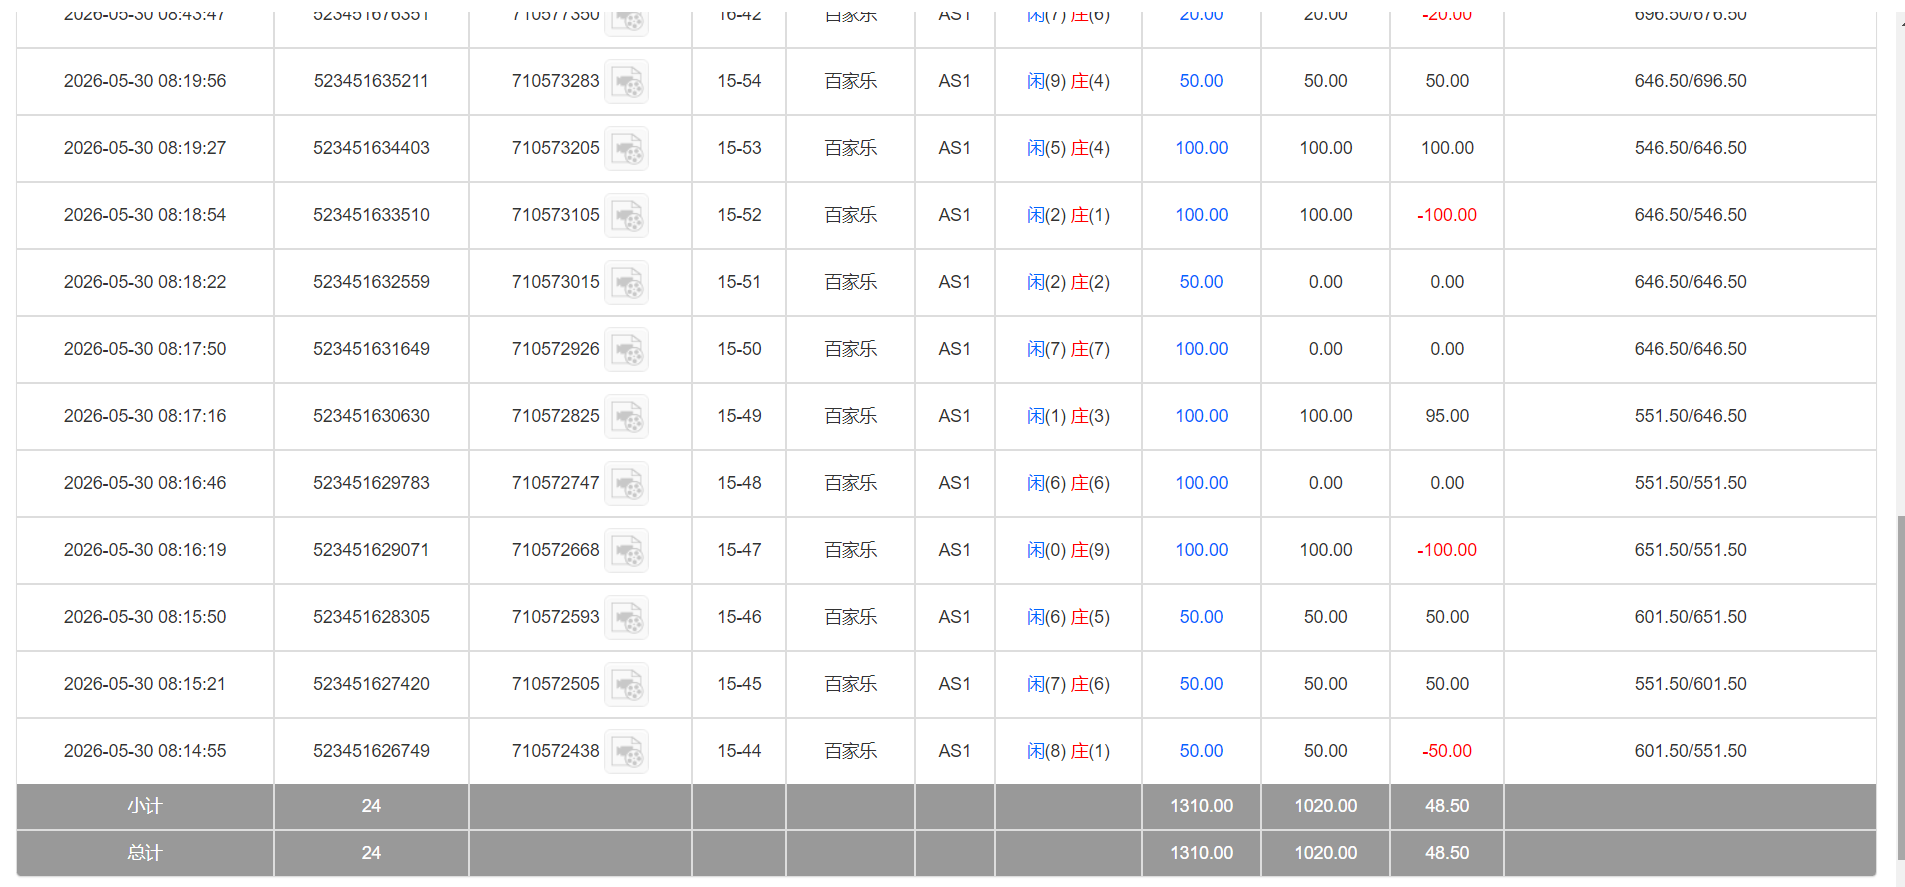
Task: Select order number 523451633510
Action: tap(371, 215)
